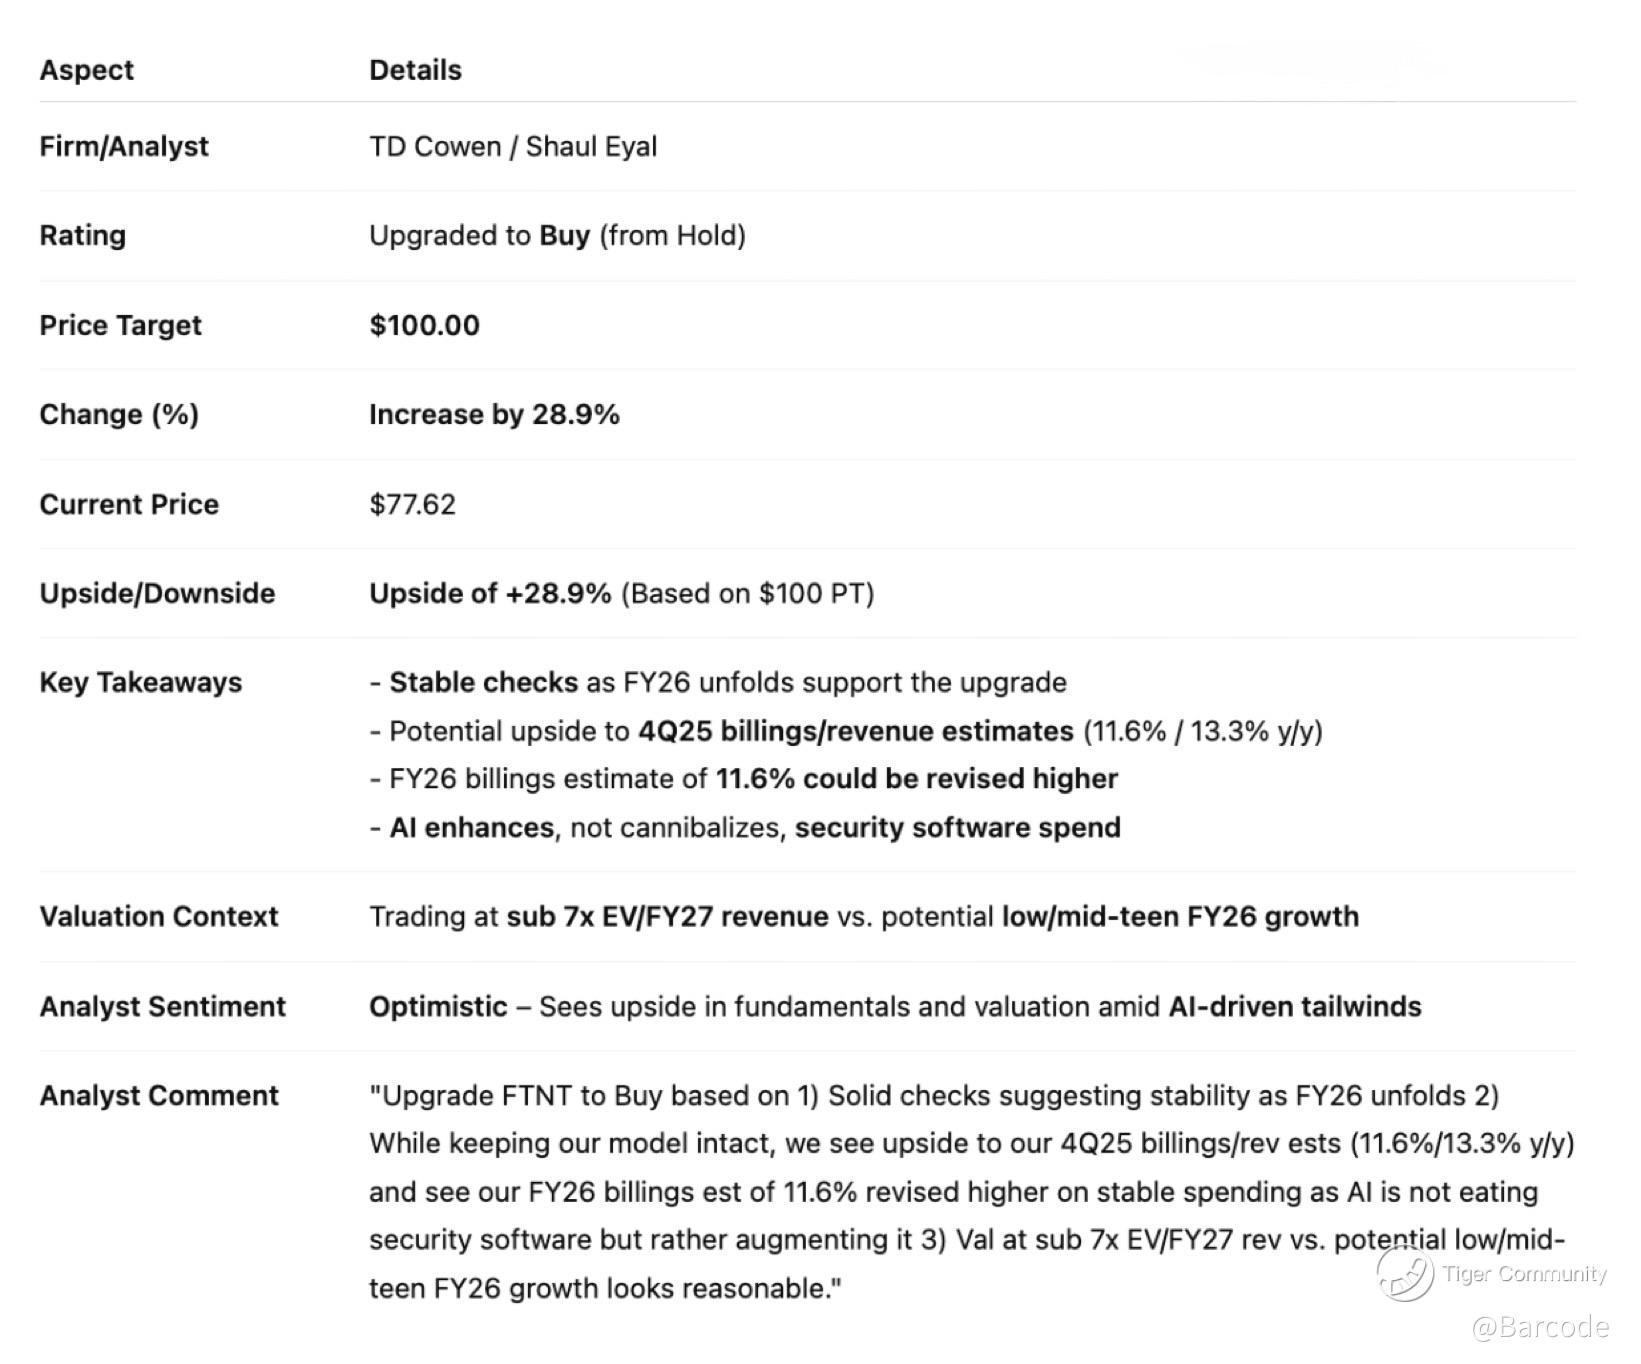Click the $100.00 price target value

point(424,326)
